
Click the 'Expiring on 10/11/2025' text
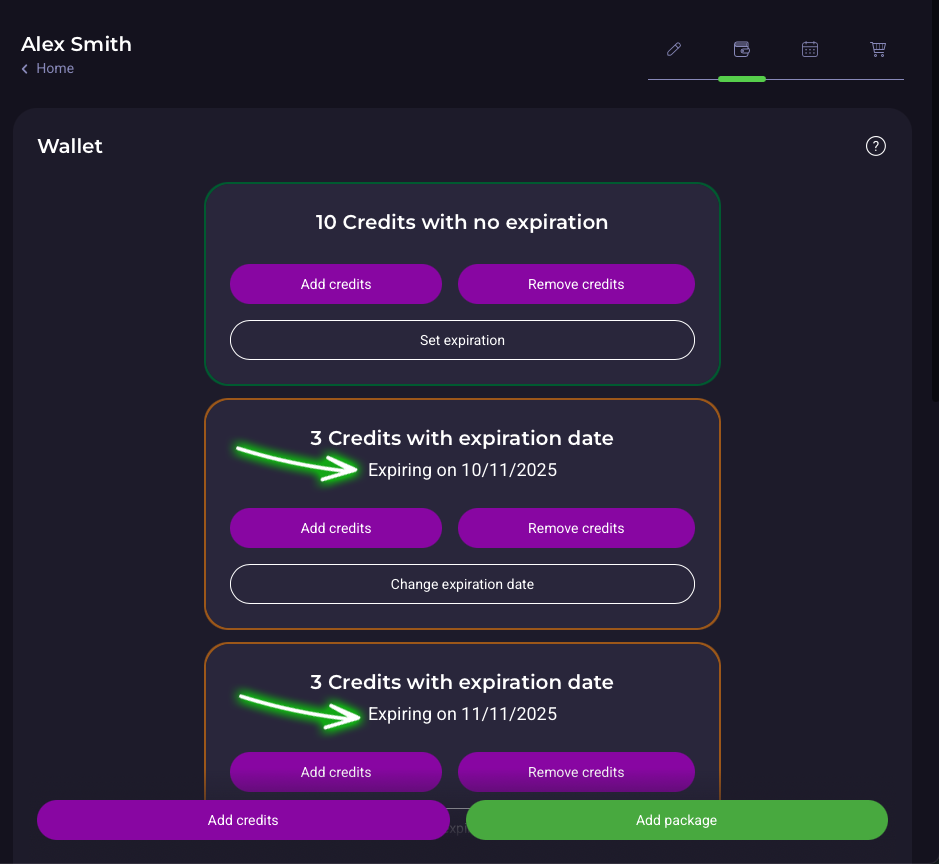(x=462, y=470)
